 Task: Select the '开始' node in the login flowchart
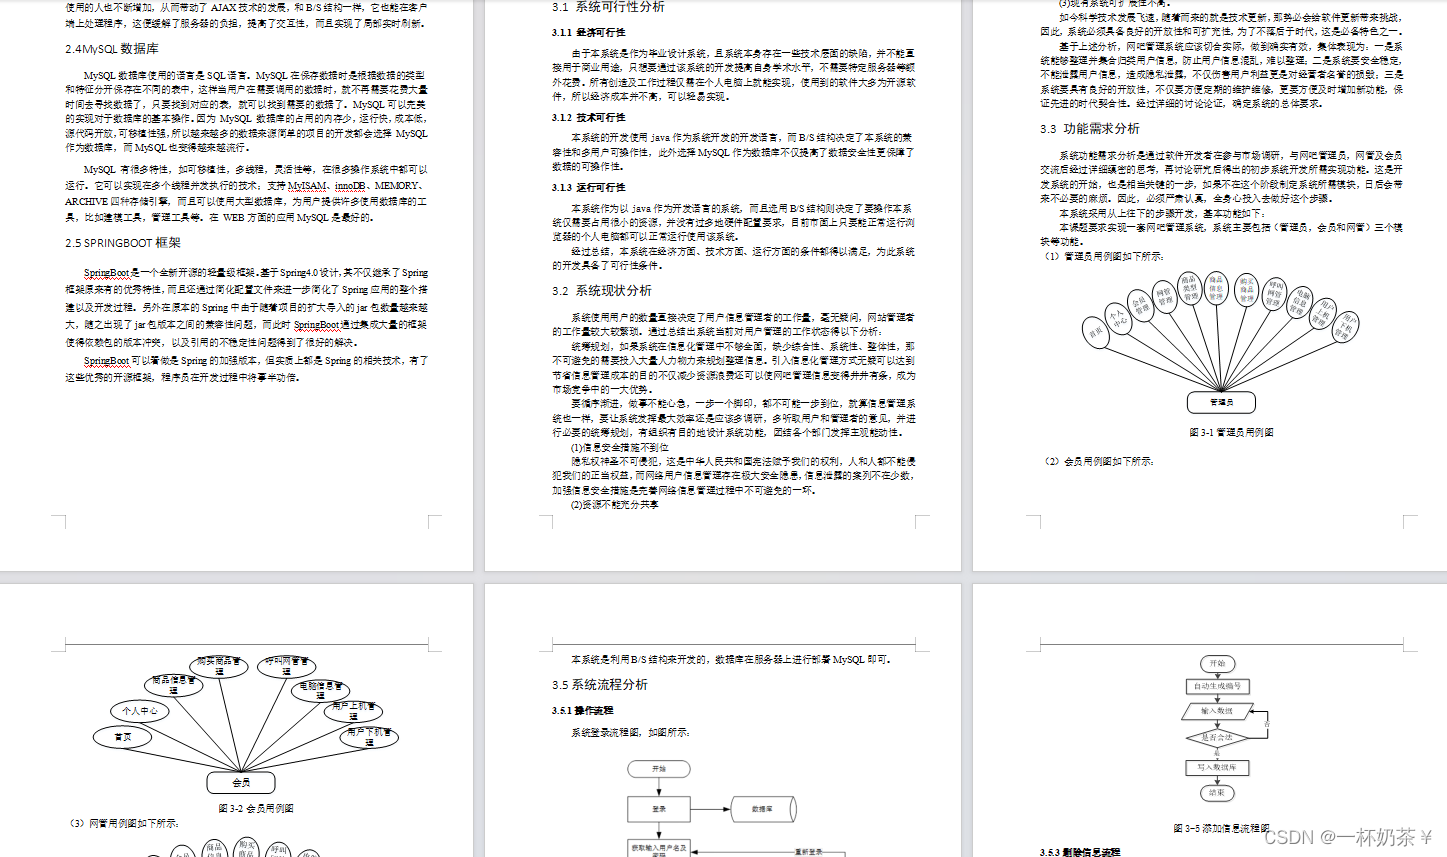pos(659,769)
